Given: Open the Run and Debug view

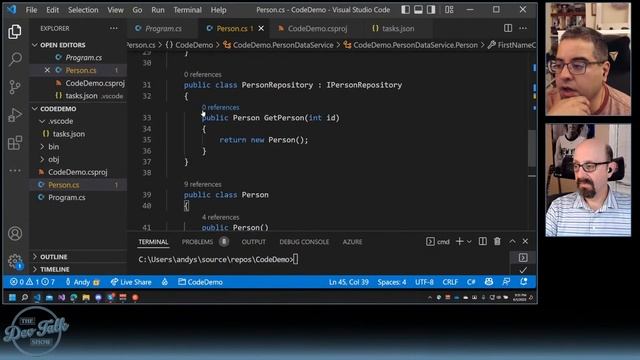Looking at the screenshot, I should tap(15, 115).
